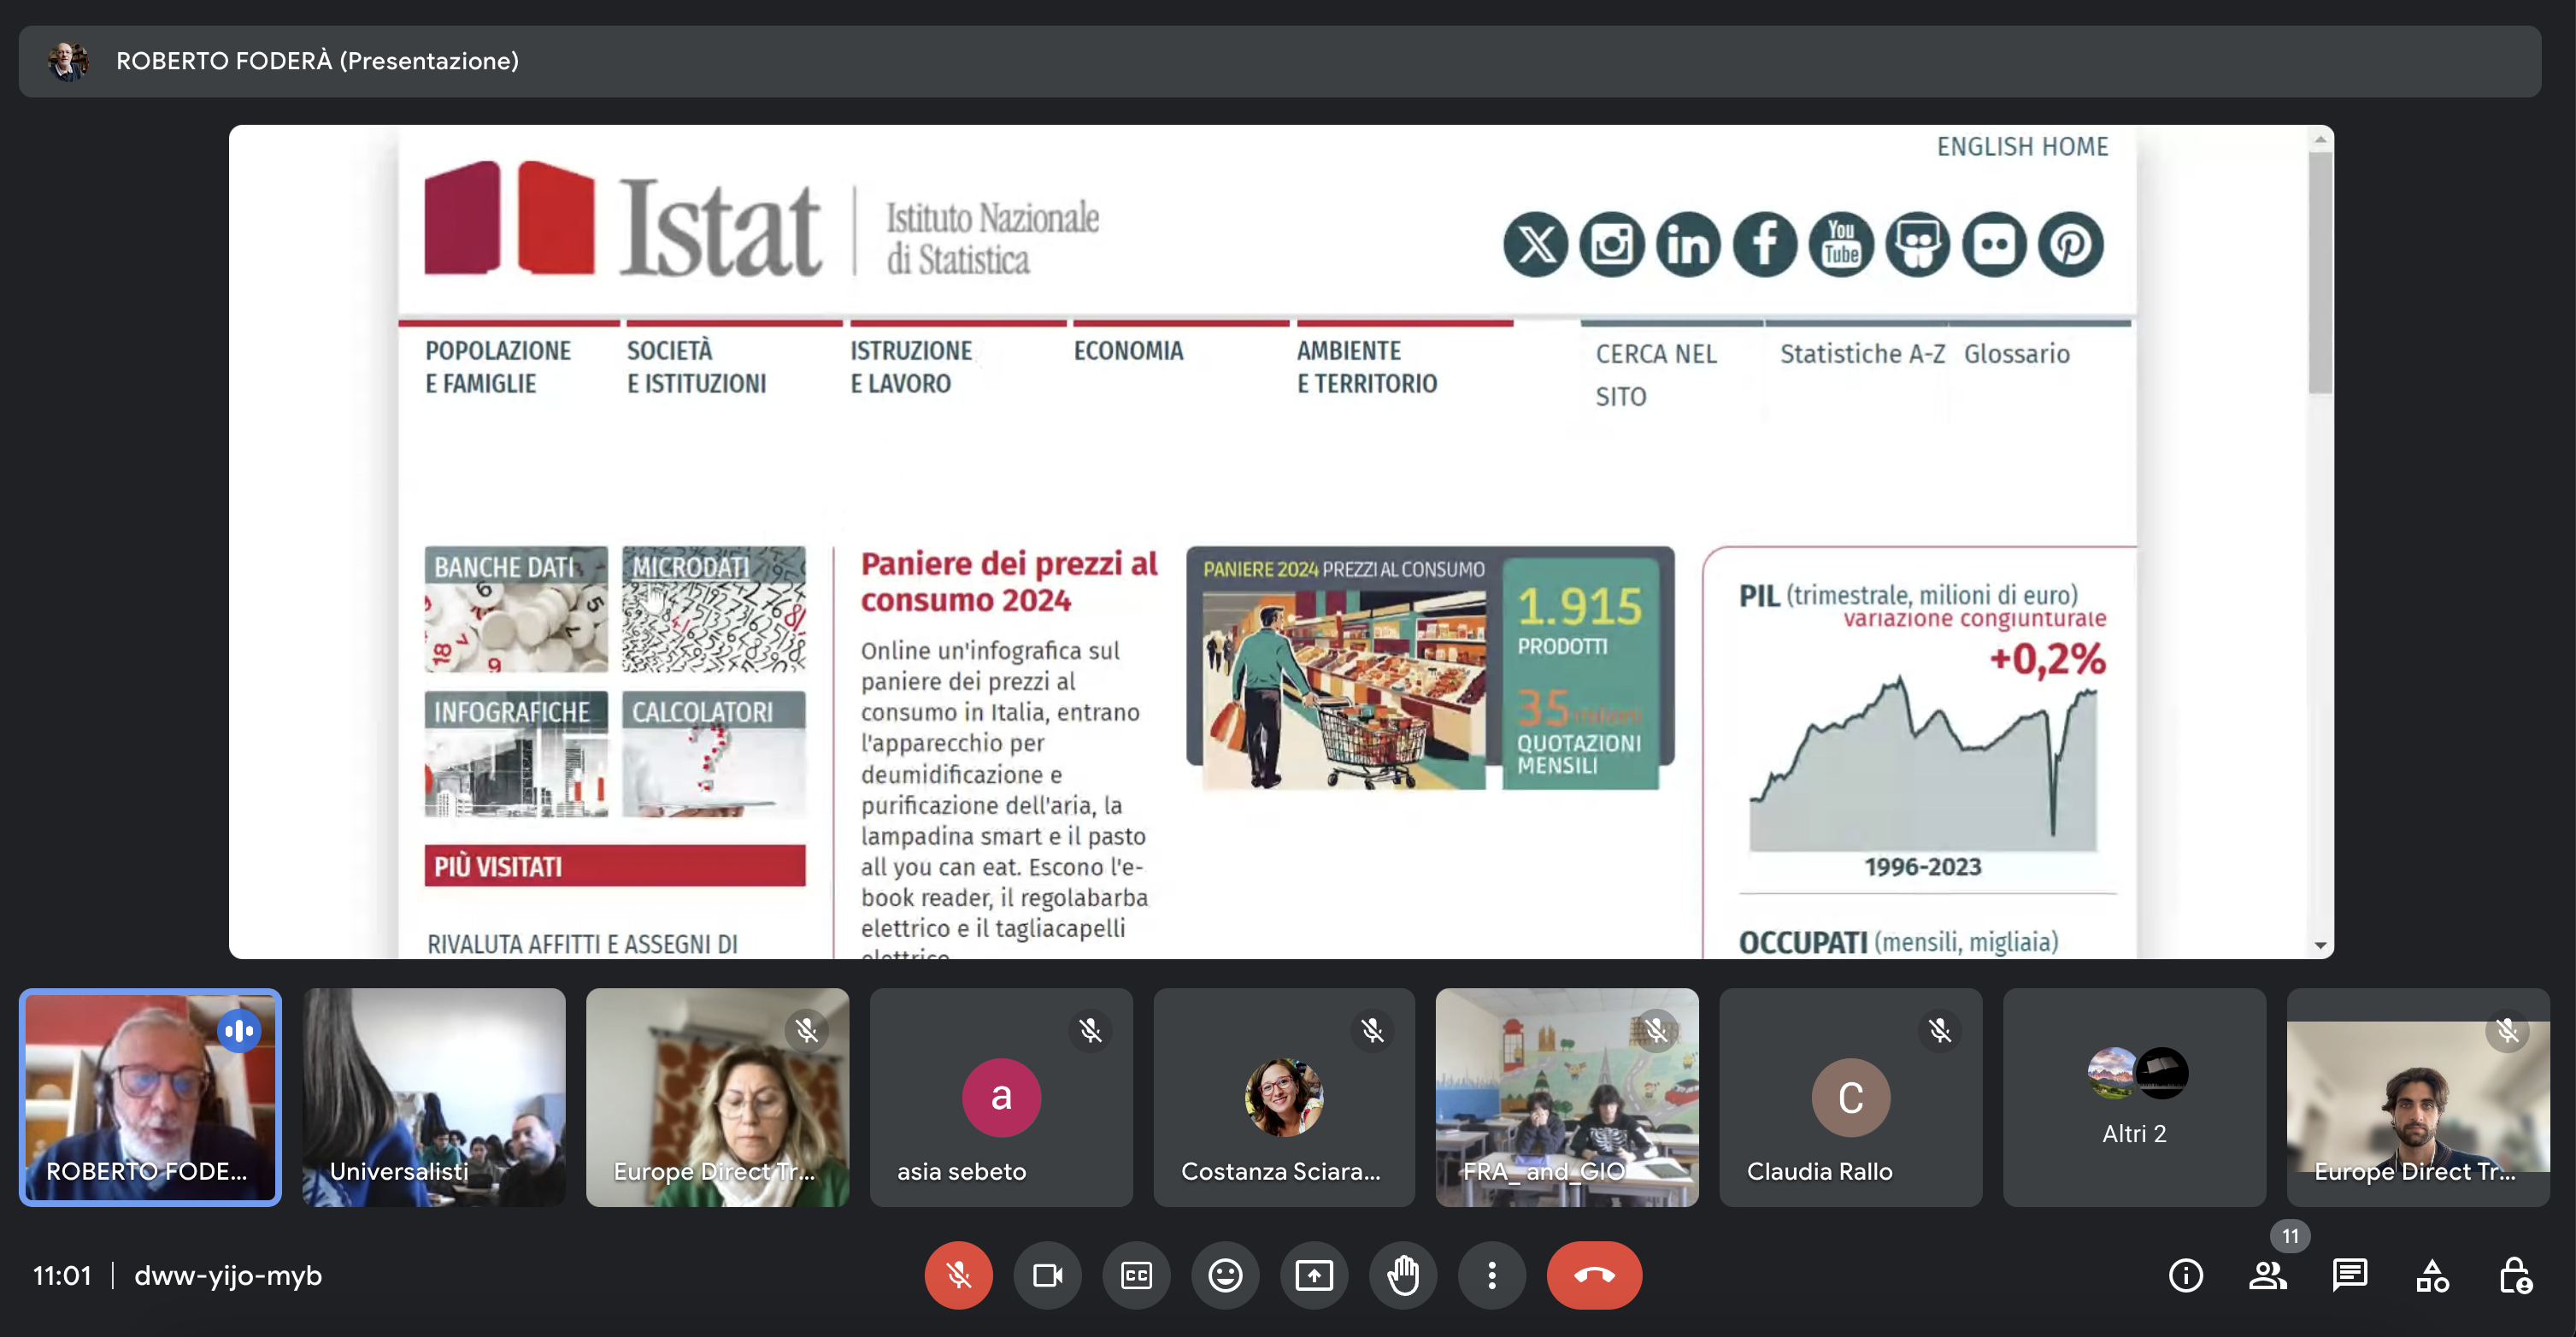Click scrollbar up arrow in presentation
This screenshot has height=1337, width=2576.
[x=2320, y=139]
